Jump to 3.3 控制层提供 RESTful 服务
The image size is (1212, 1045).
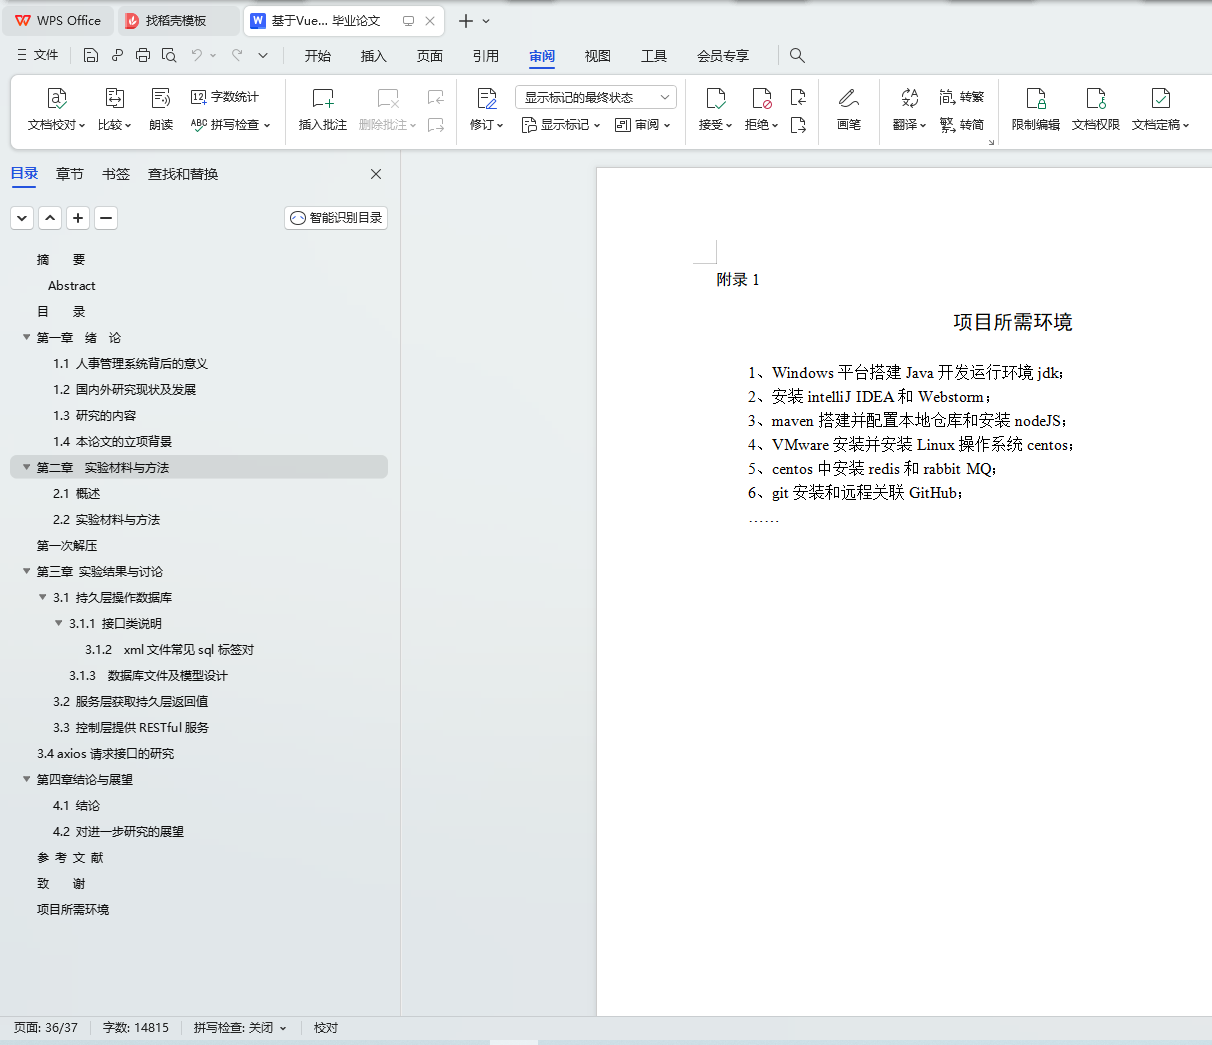(131, 727)
